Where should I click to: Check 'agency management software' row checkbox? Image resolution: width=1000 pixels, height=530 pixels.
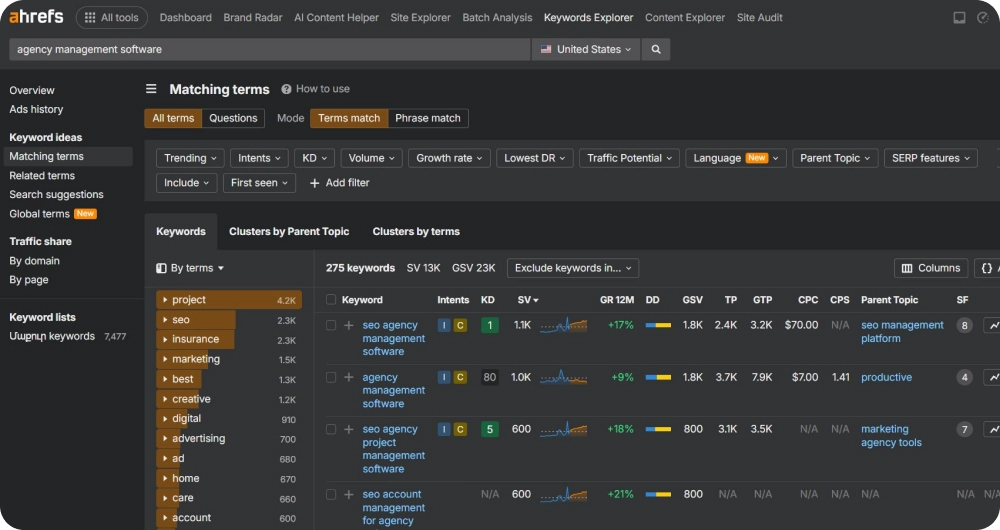pyautogui.click(x=331, y=378)
